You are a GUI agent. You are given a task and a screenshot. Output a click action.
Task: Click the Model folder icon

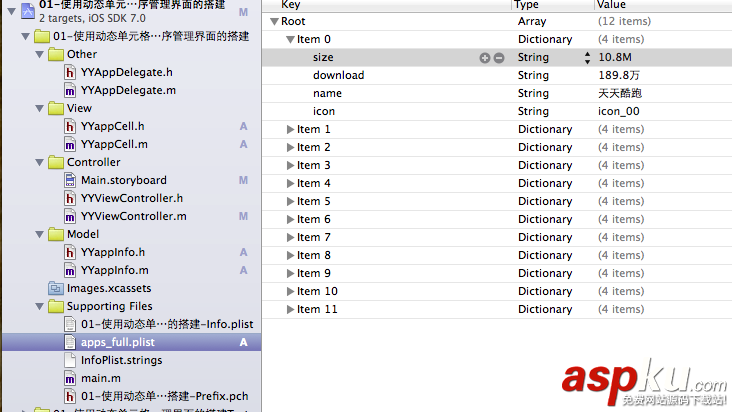tap(56, 234)
